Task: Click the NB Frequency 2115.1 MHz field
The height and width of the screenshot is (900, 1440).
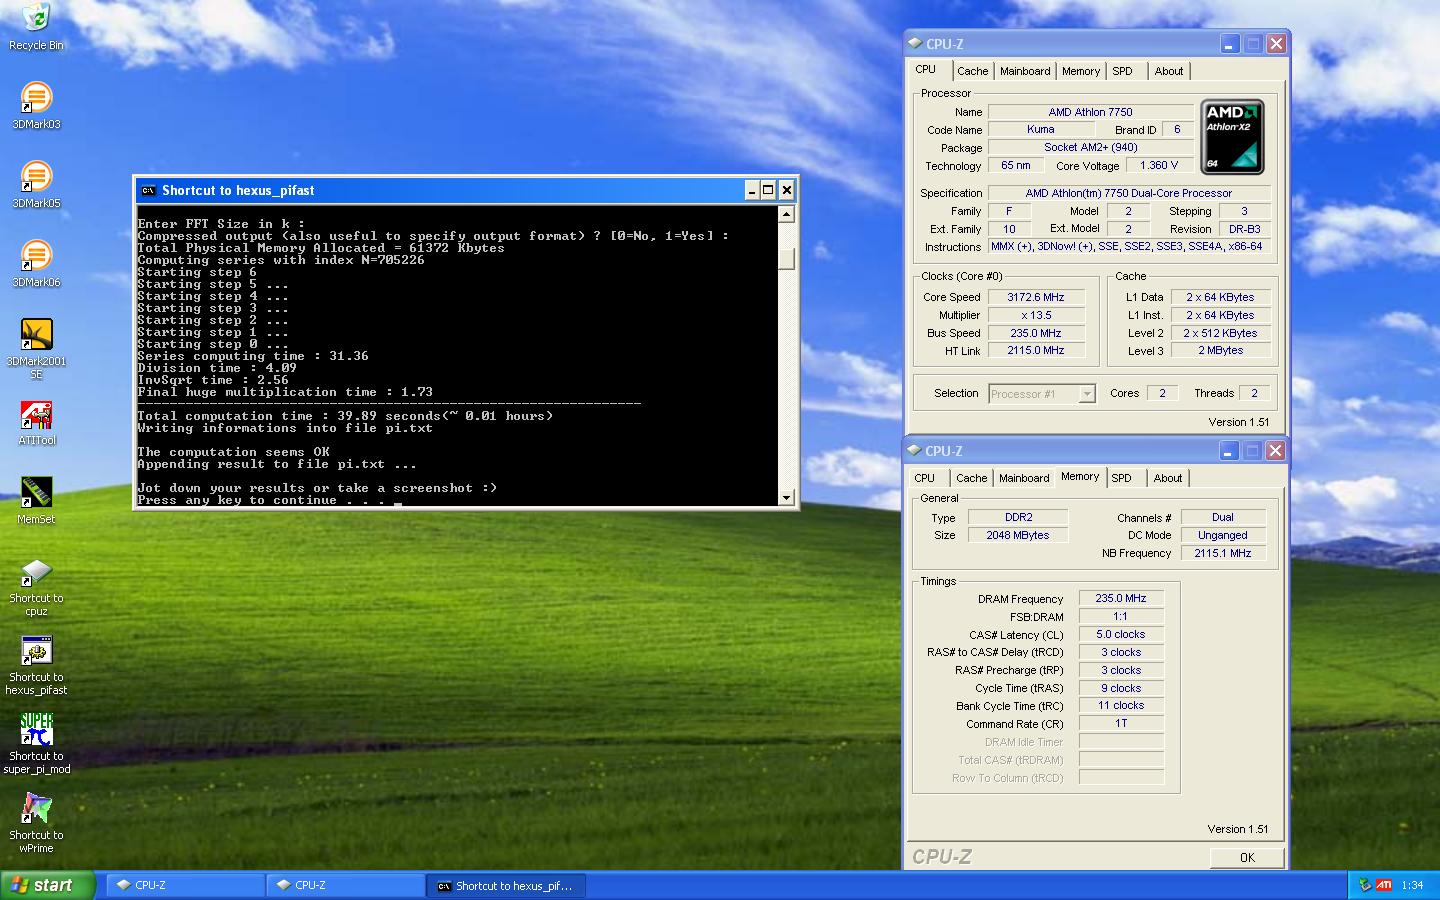Action: [1223, 553]
